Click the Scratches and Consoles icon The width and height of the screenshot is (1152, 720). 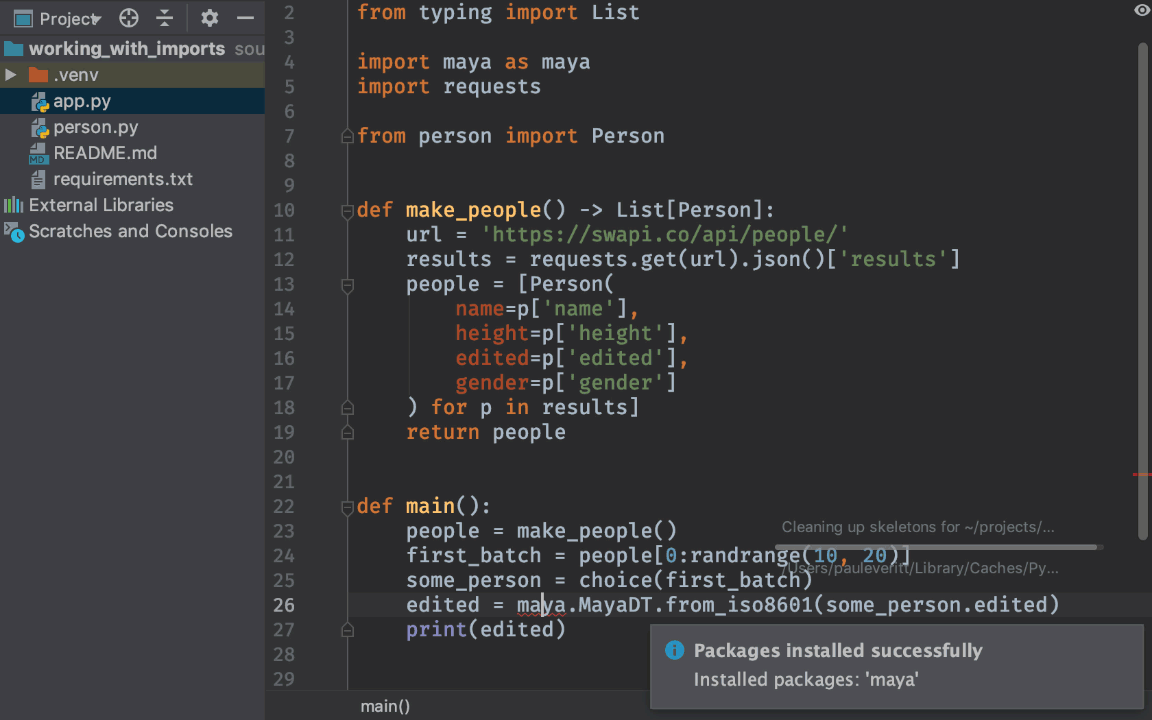(x=14, y=231)
